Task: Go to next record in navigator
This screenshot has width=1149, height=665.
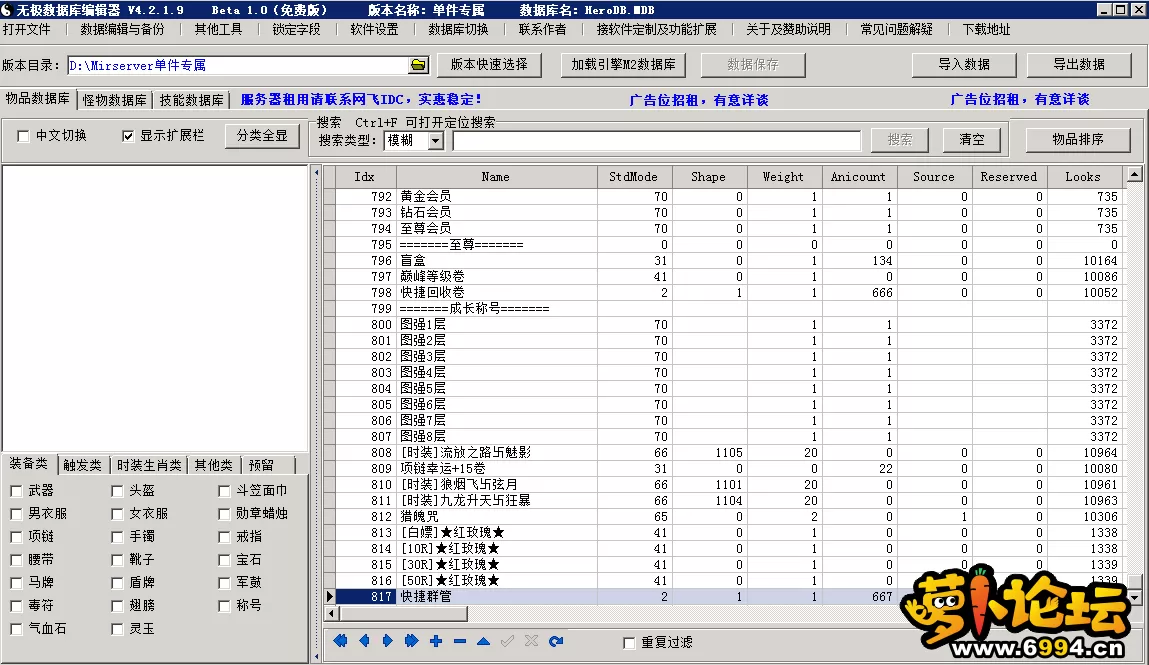Action: [388, 641]
